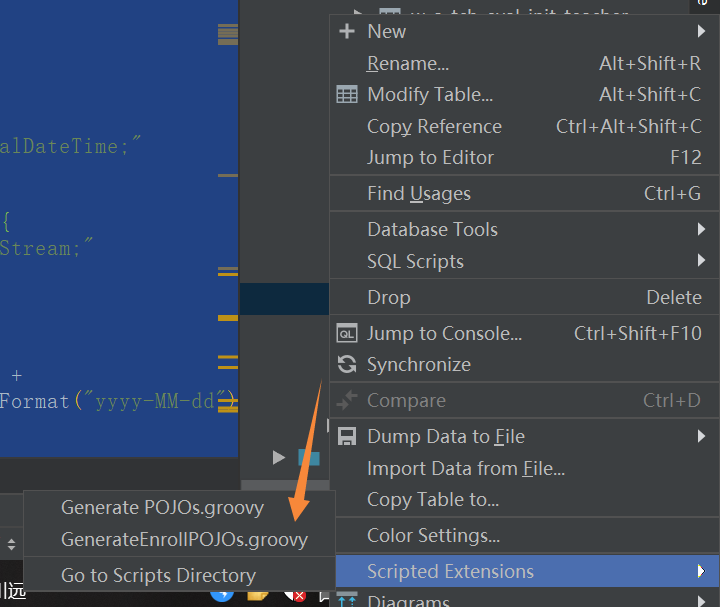Click the Dump Data save icon
The height and width of the screenshot is (607, 720).
click(x=347, y=437)
